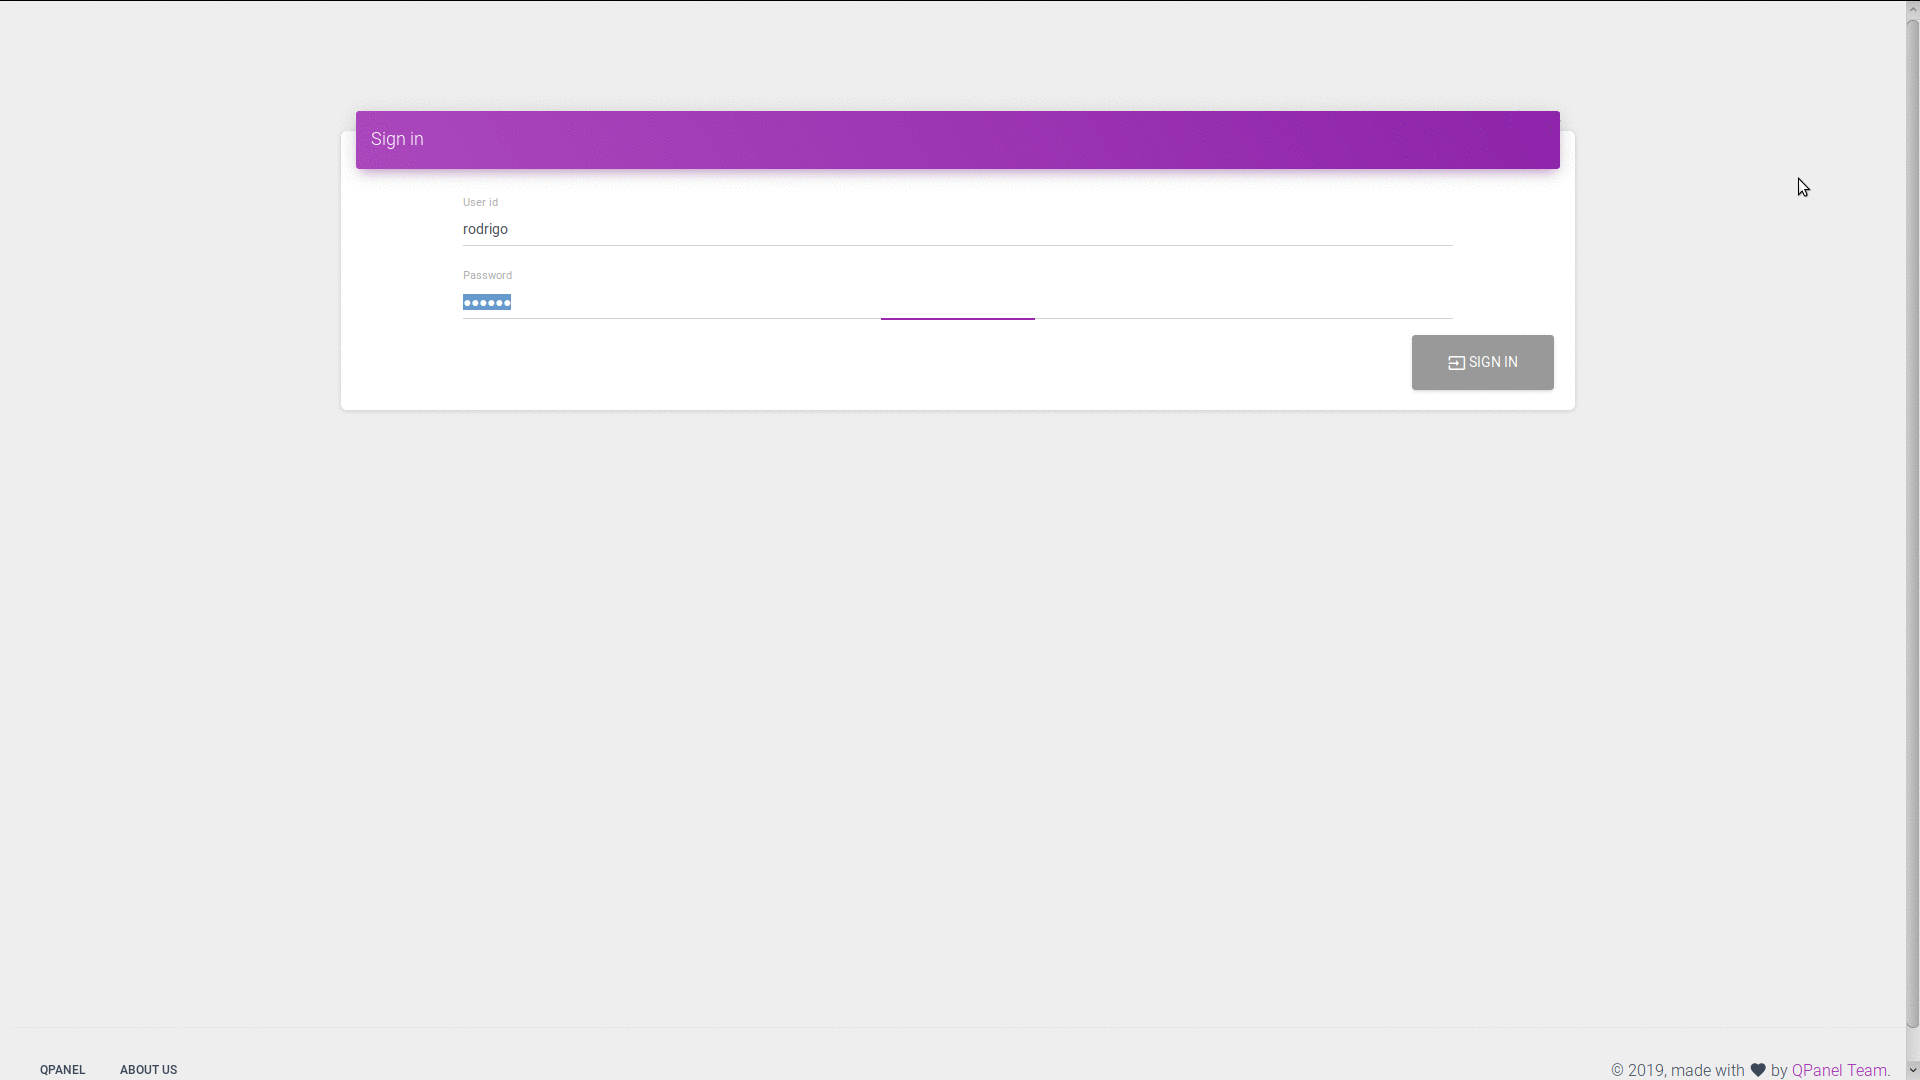Image resolution: width=1920 pixels, height=1080 pixels.
Task: Click the 'Password' field label
Action: pyautogui.click(x=487, y=275)
